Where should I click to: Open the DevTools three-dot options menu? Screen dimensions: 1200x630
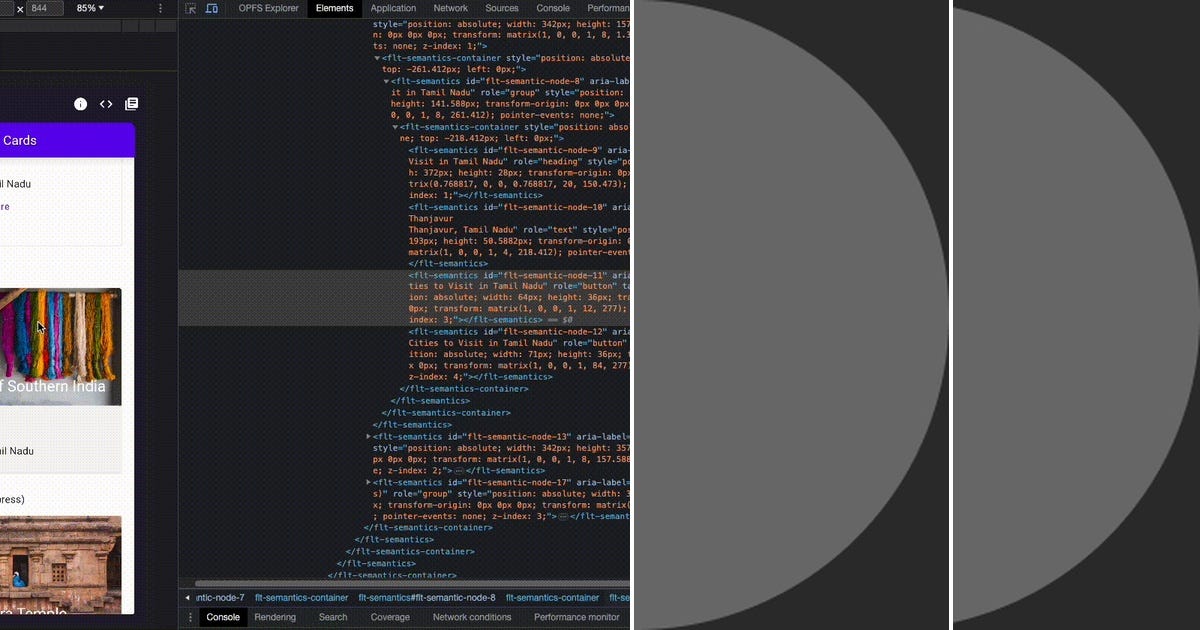pyautogui.click(x=160, y=8)
